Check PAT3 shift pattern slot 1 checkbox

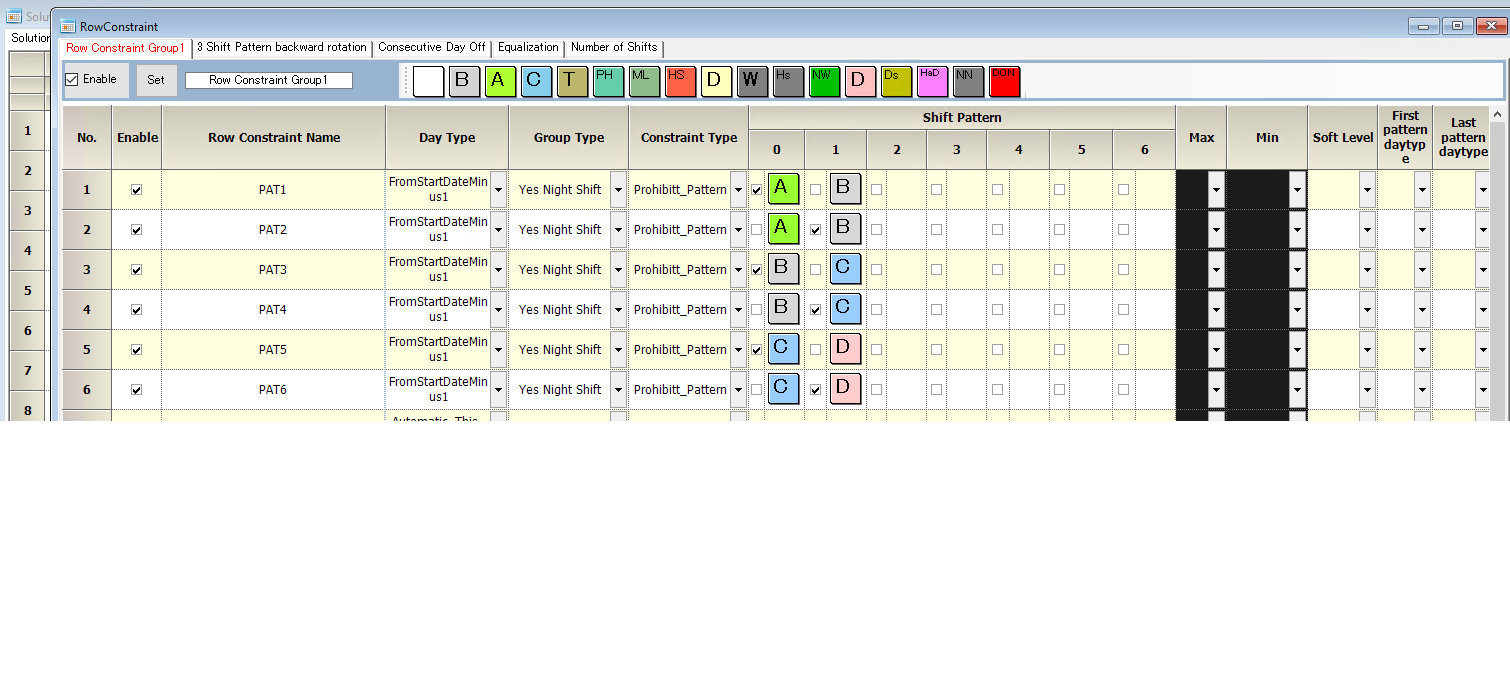tap(816, 269)
